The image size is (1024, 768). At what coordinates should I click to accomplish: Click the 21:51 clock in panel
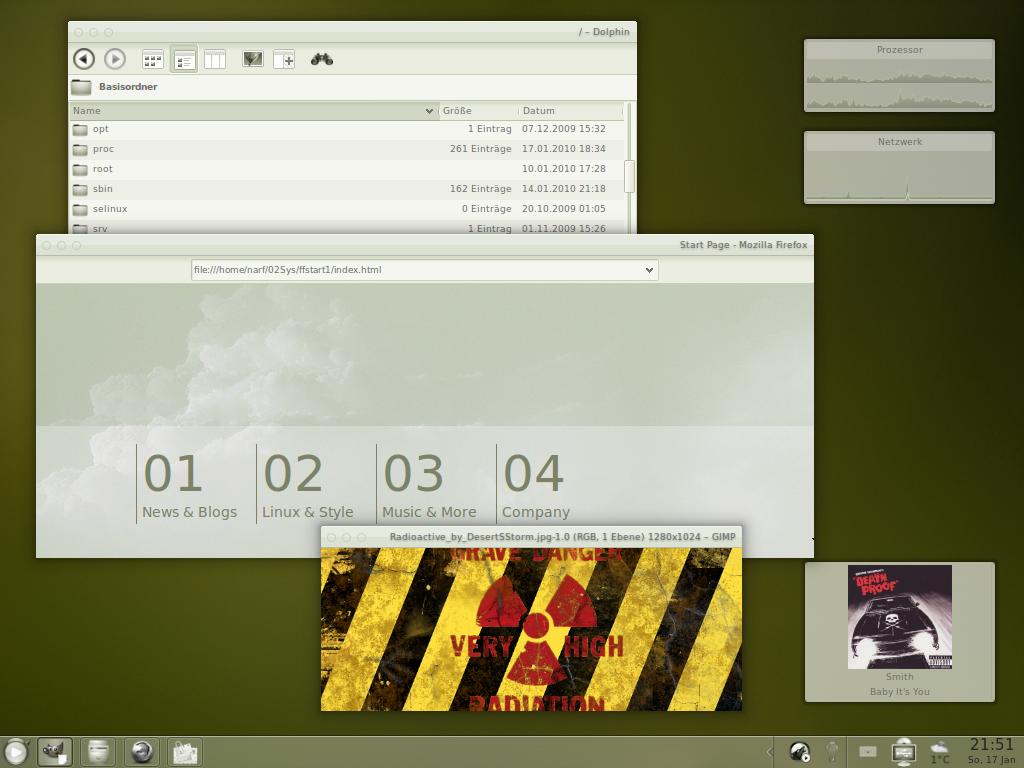coord(991,745)
